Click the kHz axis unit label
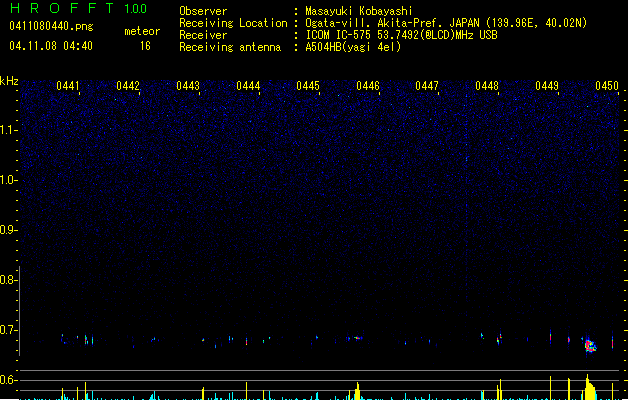Viewport: 629px width, 400px height. click(x=9, y=81)
